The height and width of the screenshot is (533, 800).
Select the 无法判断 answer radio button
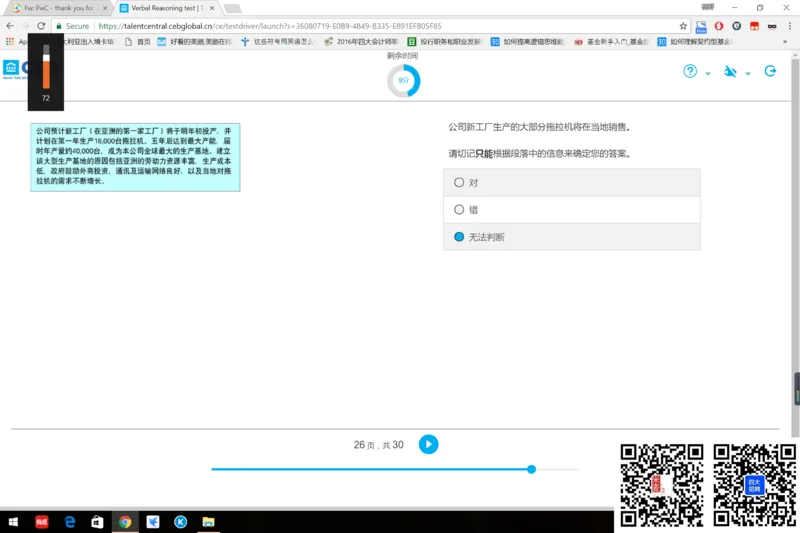[459, 237]
